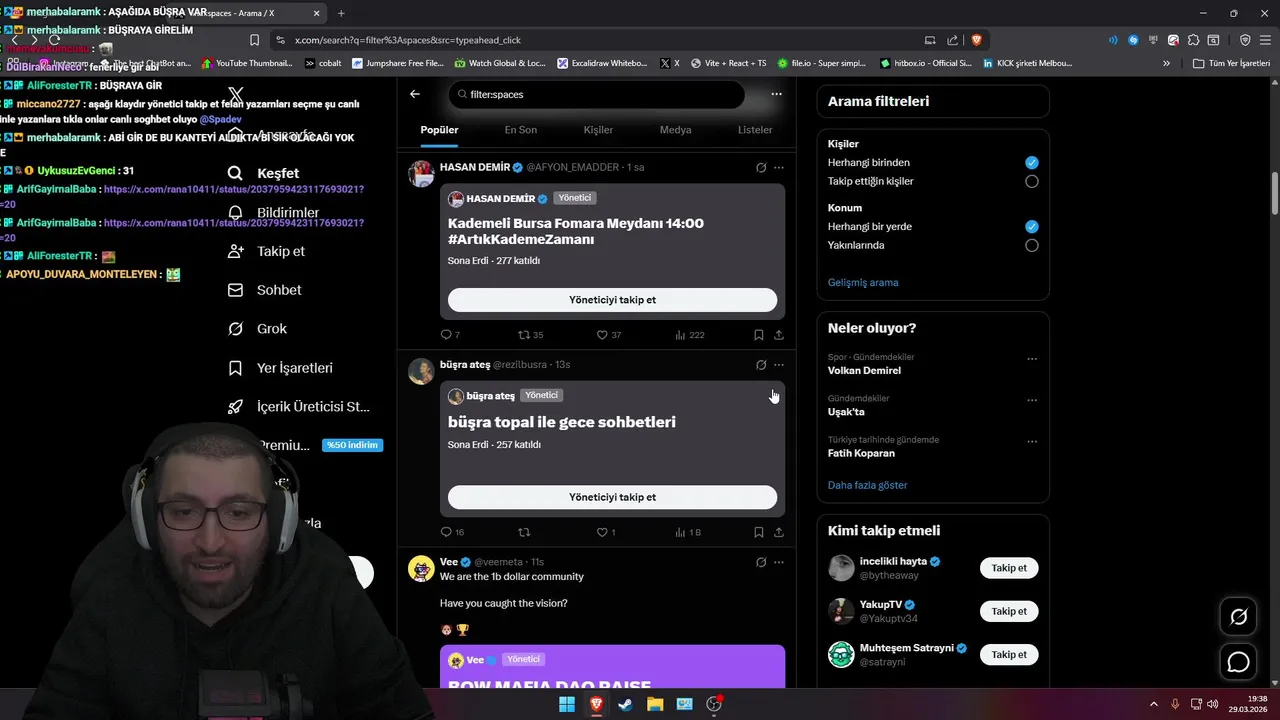The height and width of the screenshot is (720, 1280).
Task: Follow incelikli hayta account
Action: (x=1009, y=568)
